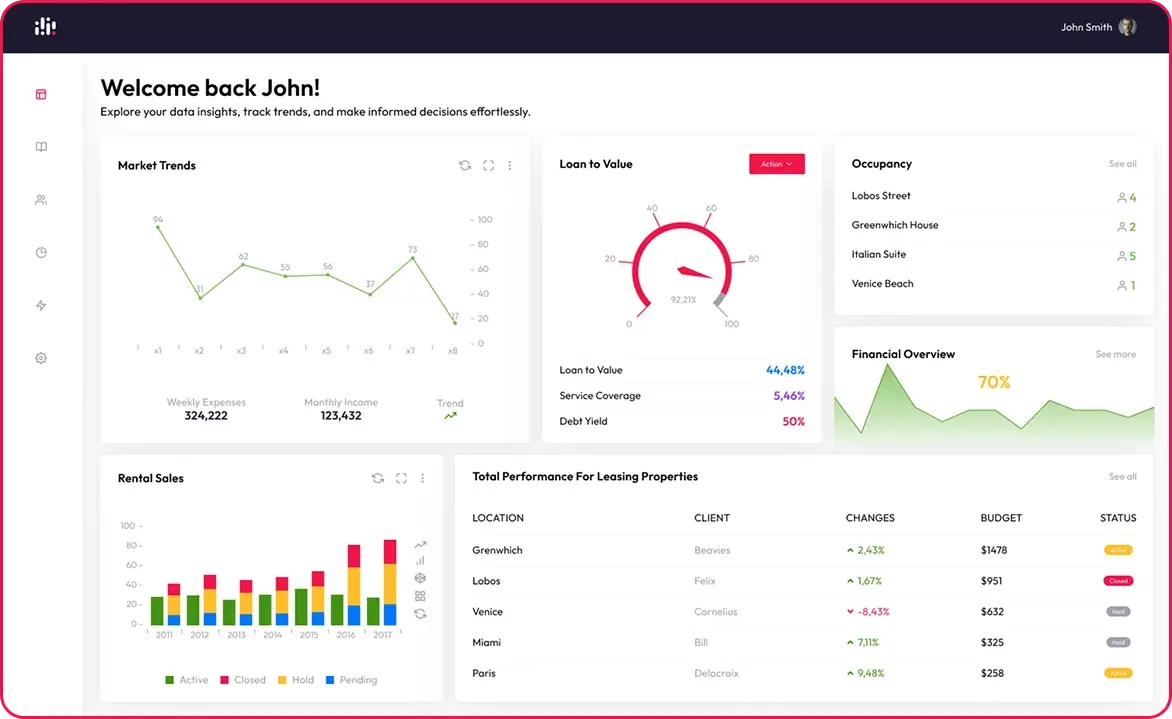Image resolution: width=1172 pixels, height=719 pixels.
Task: Click the CLIENT column header
Action: coord(712,518)
